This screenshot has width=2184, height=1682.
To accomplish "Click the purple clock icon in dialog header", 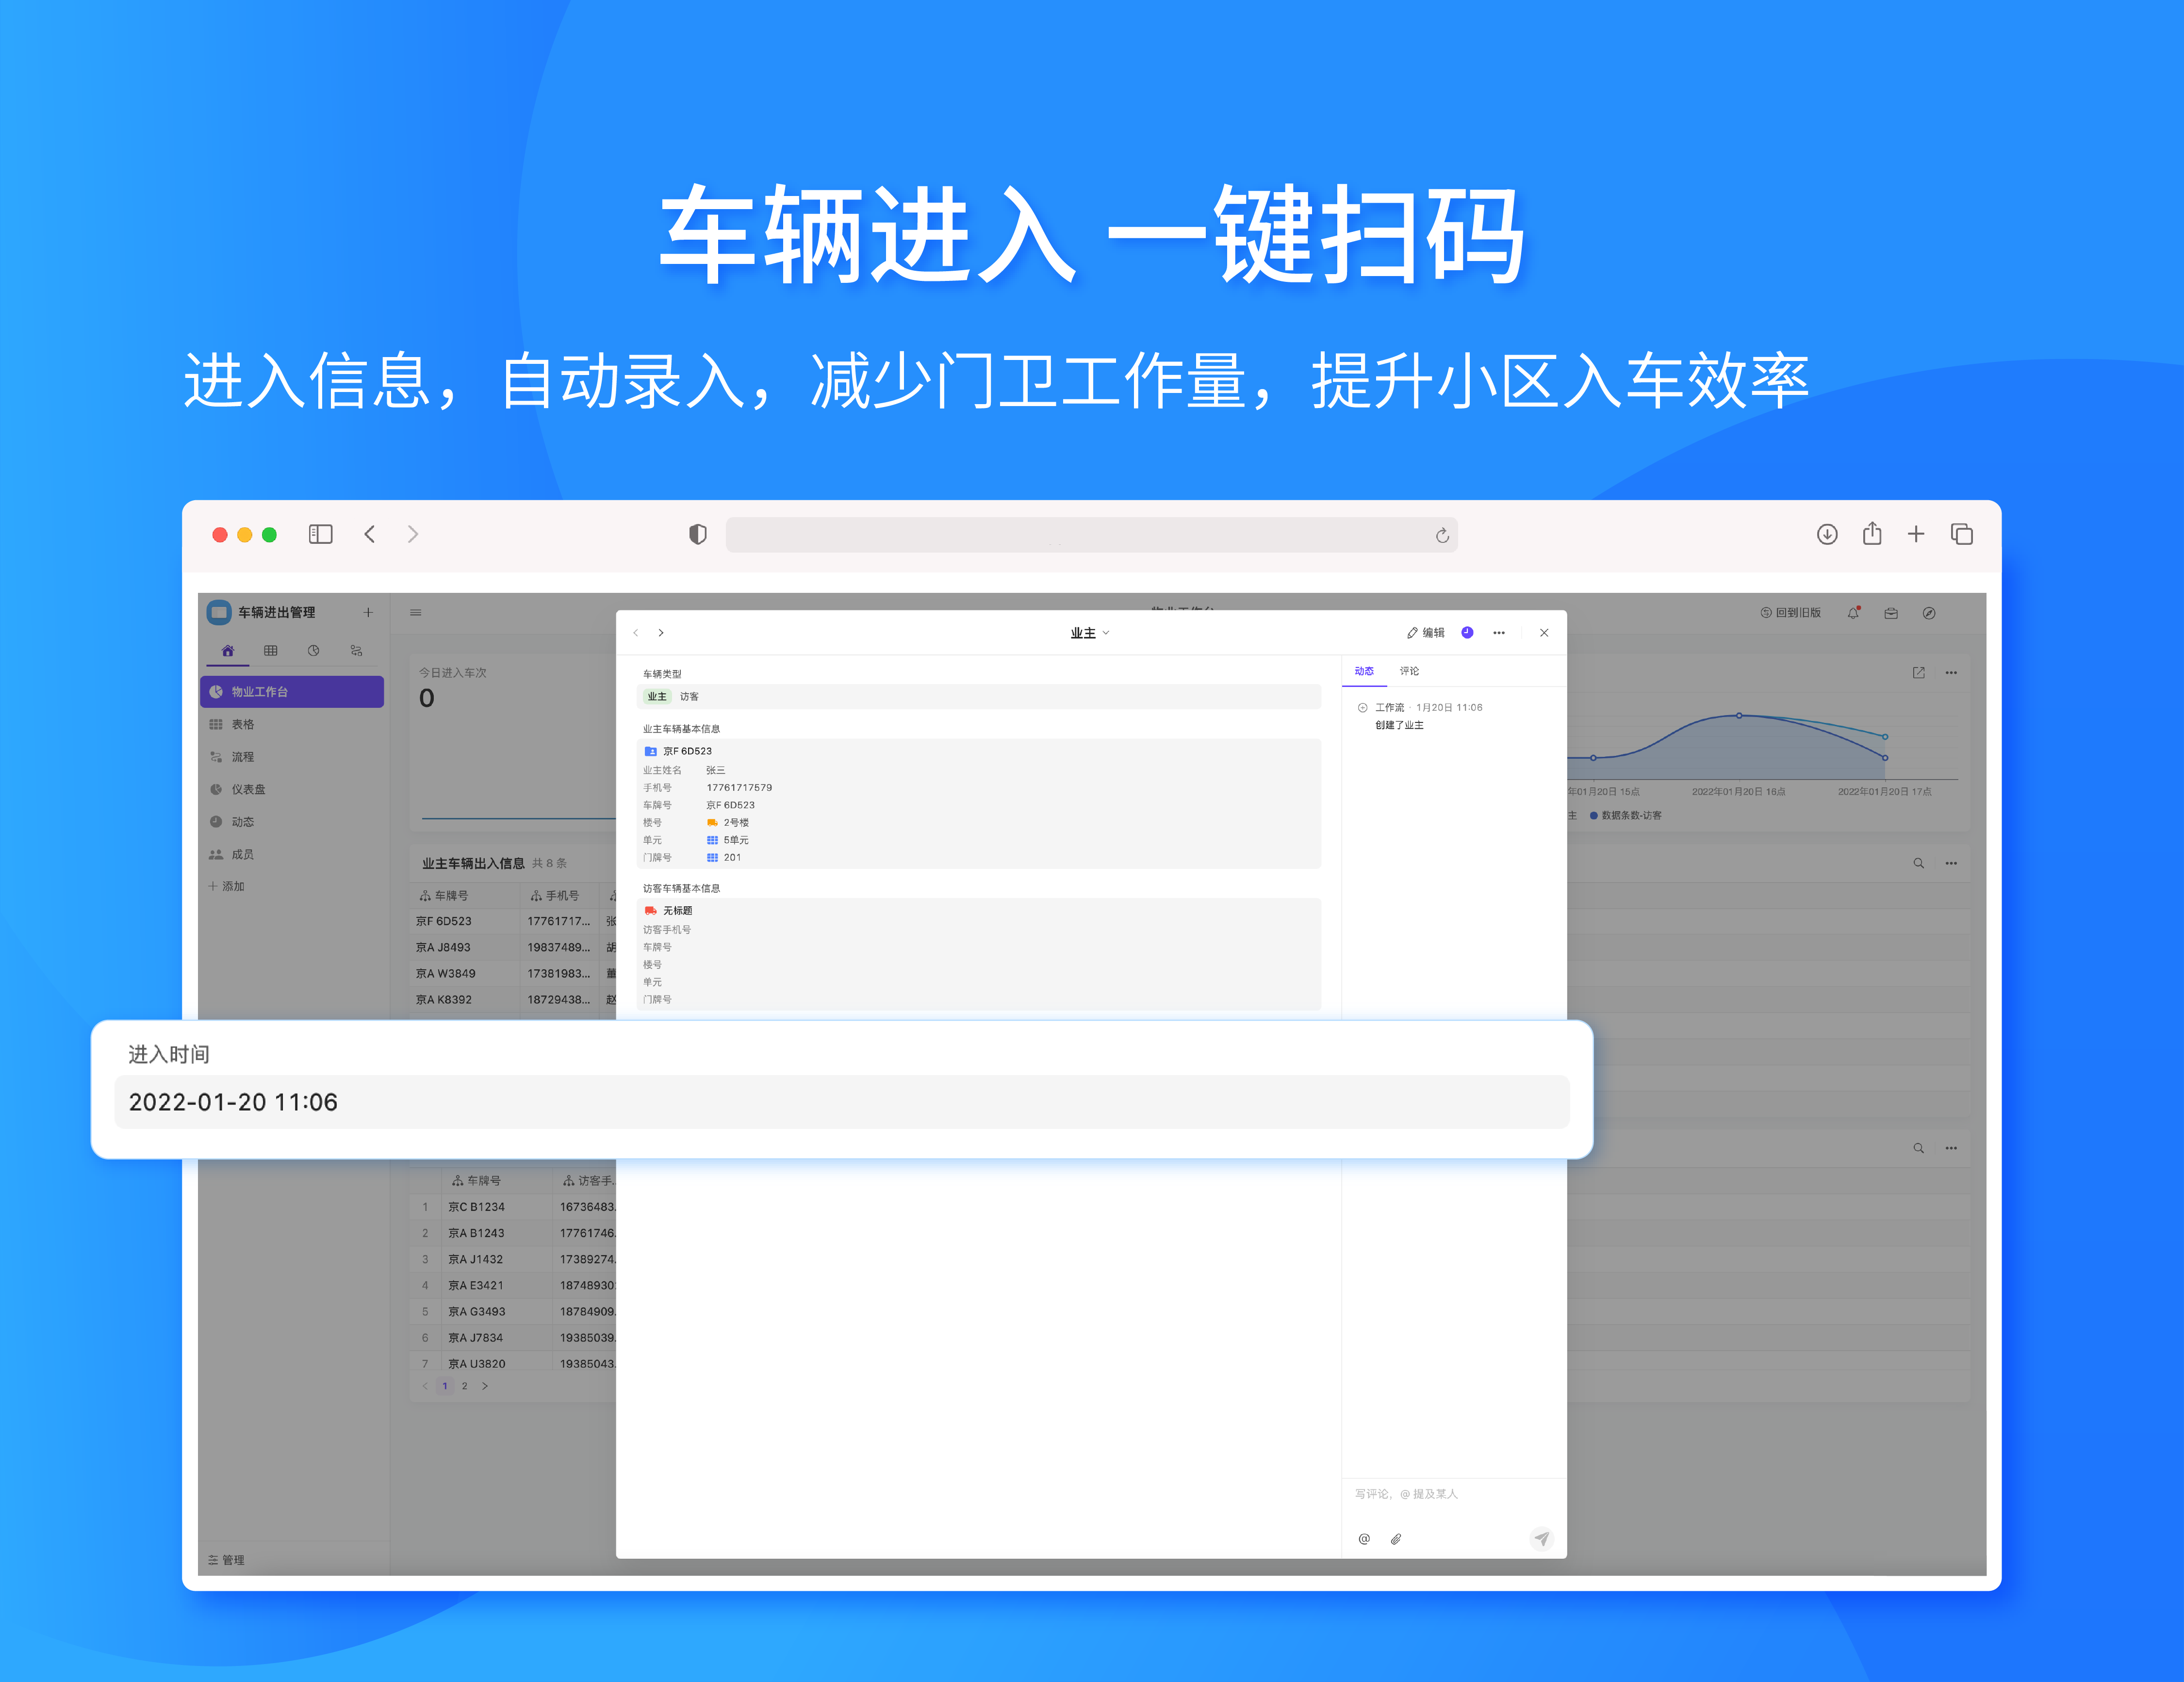I will [1467, 632].
